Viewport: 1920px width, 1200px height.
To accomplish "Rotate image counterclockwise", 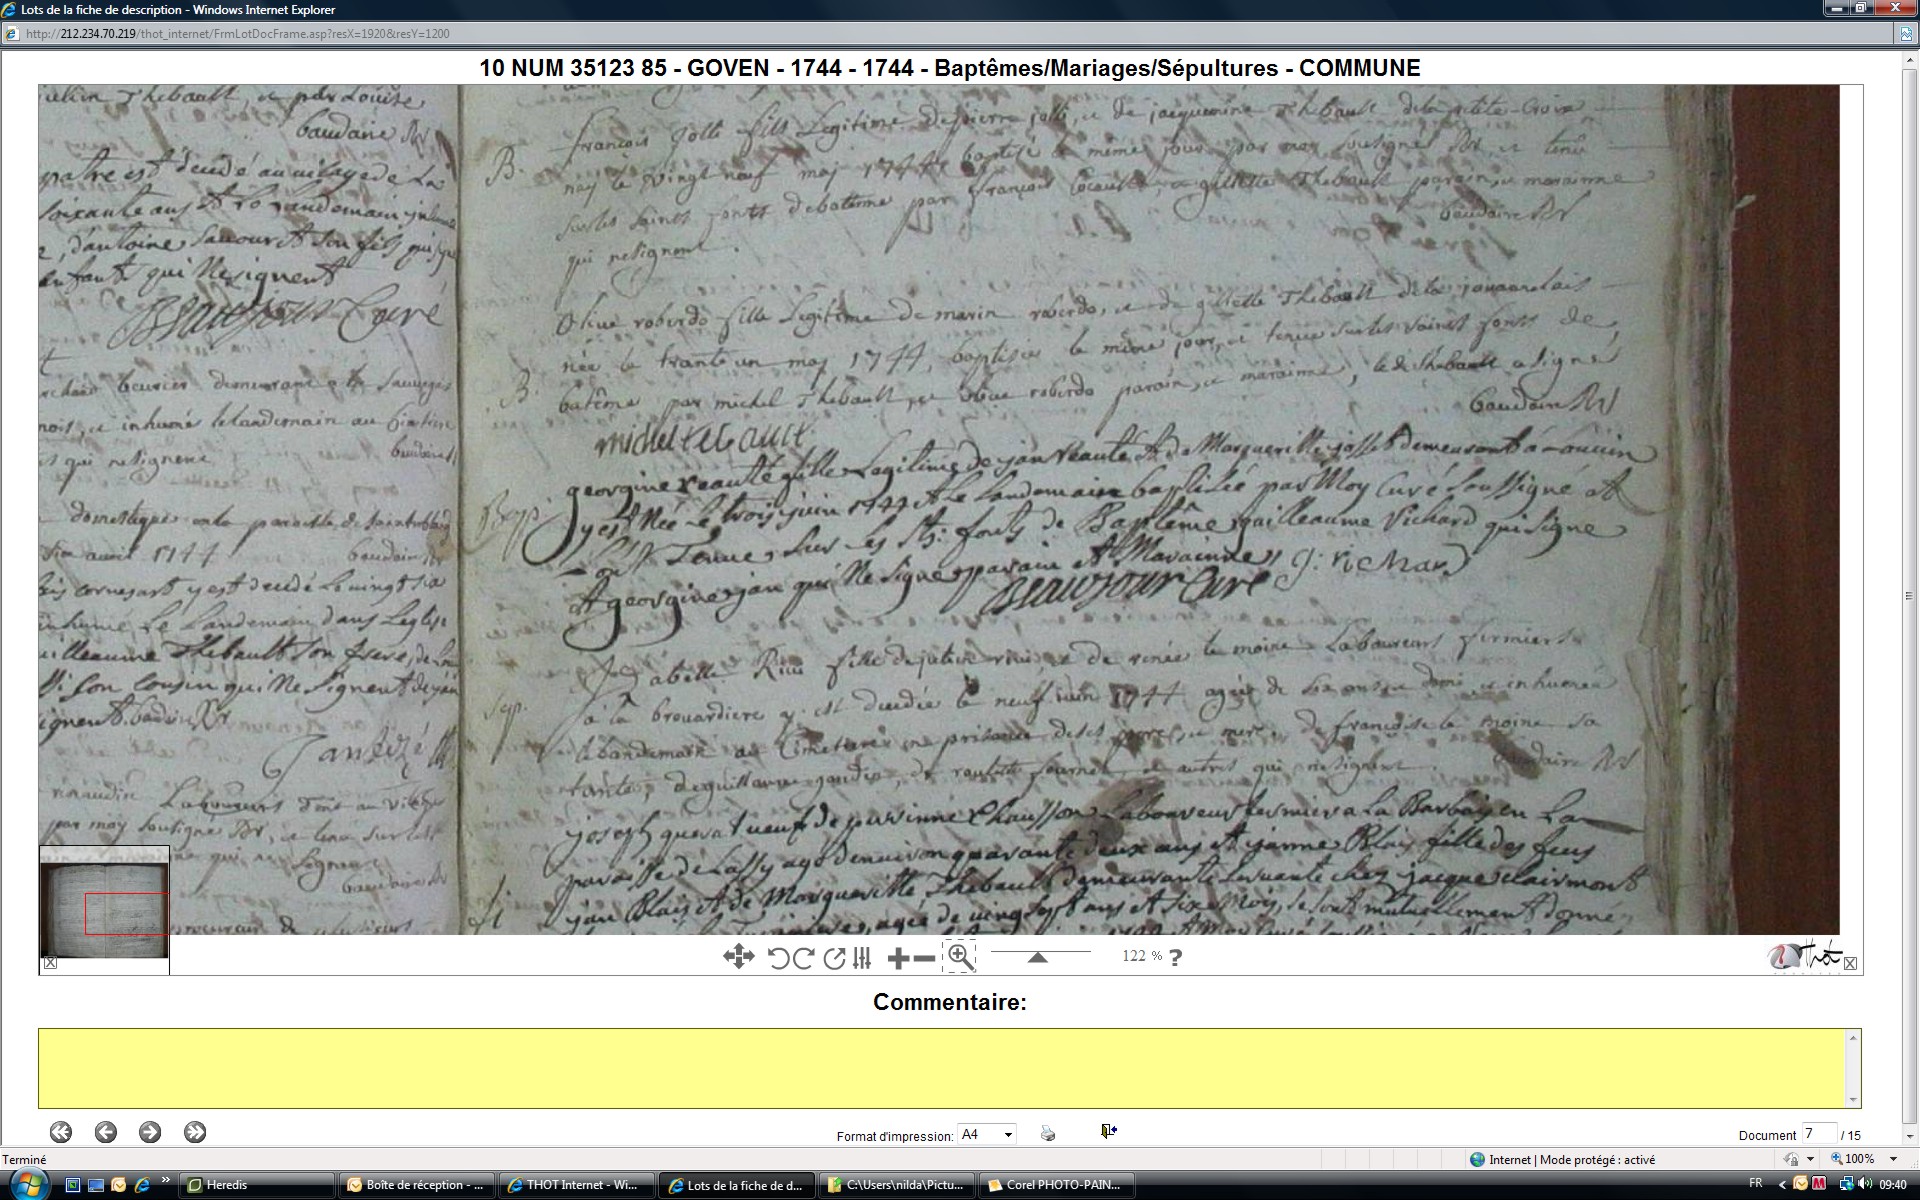I will click(x=778, y=958).
